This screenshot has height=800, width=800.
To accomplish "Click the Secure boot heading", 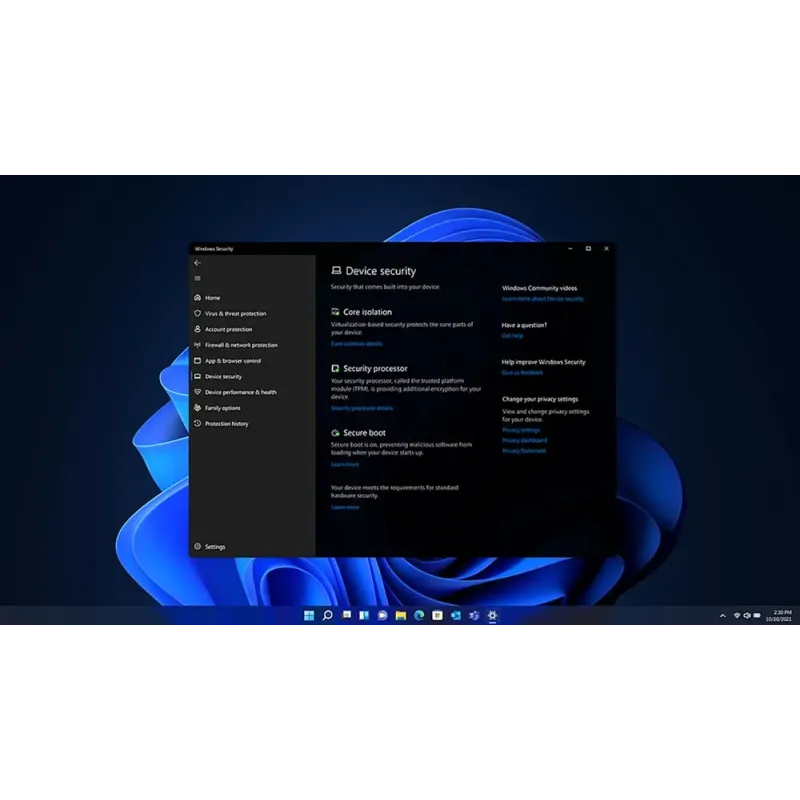I will [x=364, y=433].
